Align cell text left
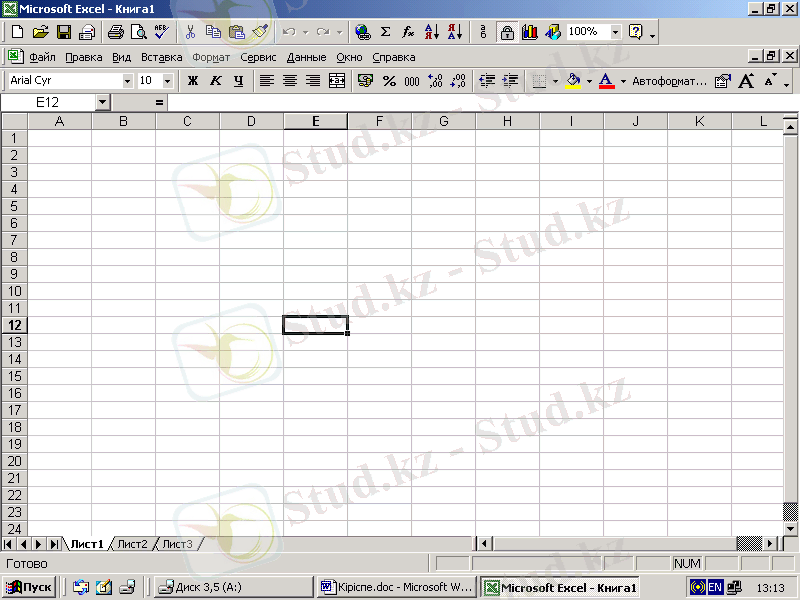 click(x=267, y=81)
